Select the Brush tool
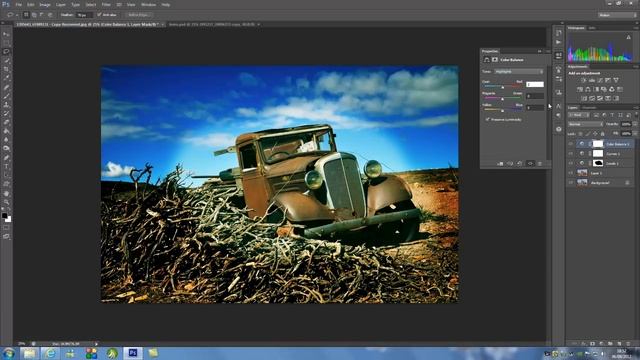The height and width of the screenshot is (360, 640). click(x=6, y=96)
